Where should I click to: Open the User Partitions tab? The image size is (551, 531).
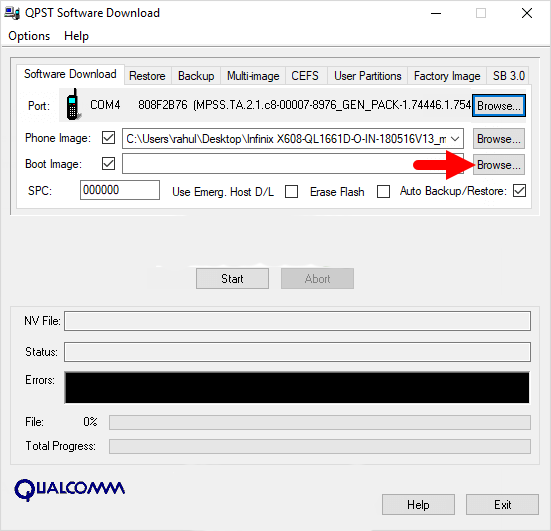pyautogui.click(x=368, y=76)
